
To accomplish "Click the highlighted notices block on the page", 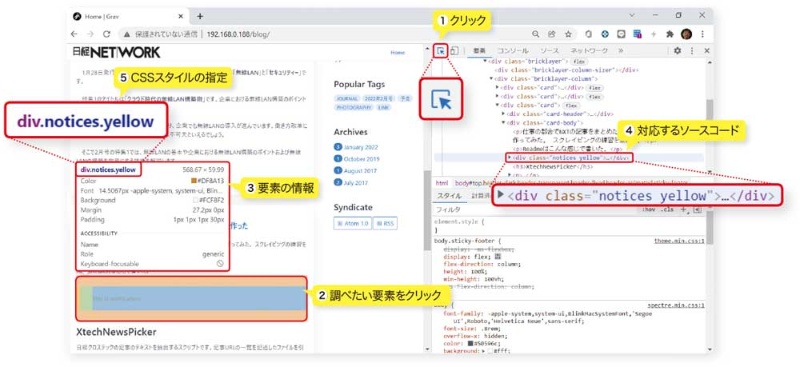I will click(191, 298).
